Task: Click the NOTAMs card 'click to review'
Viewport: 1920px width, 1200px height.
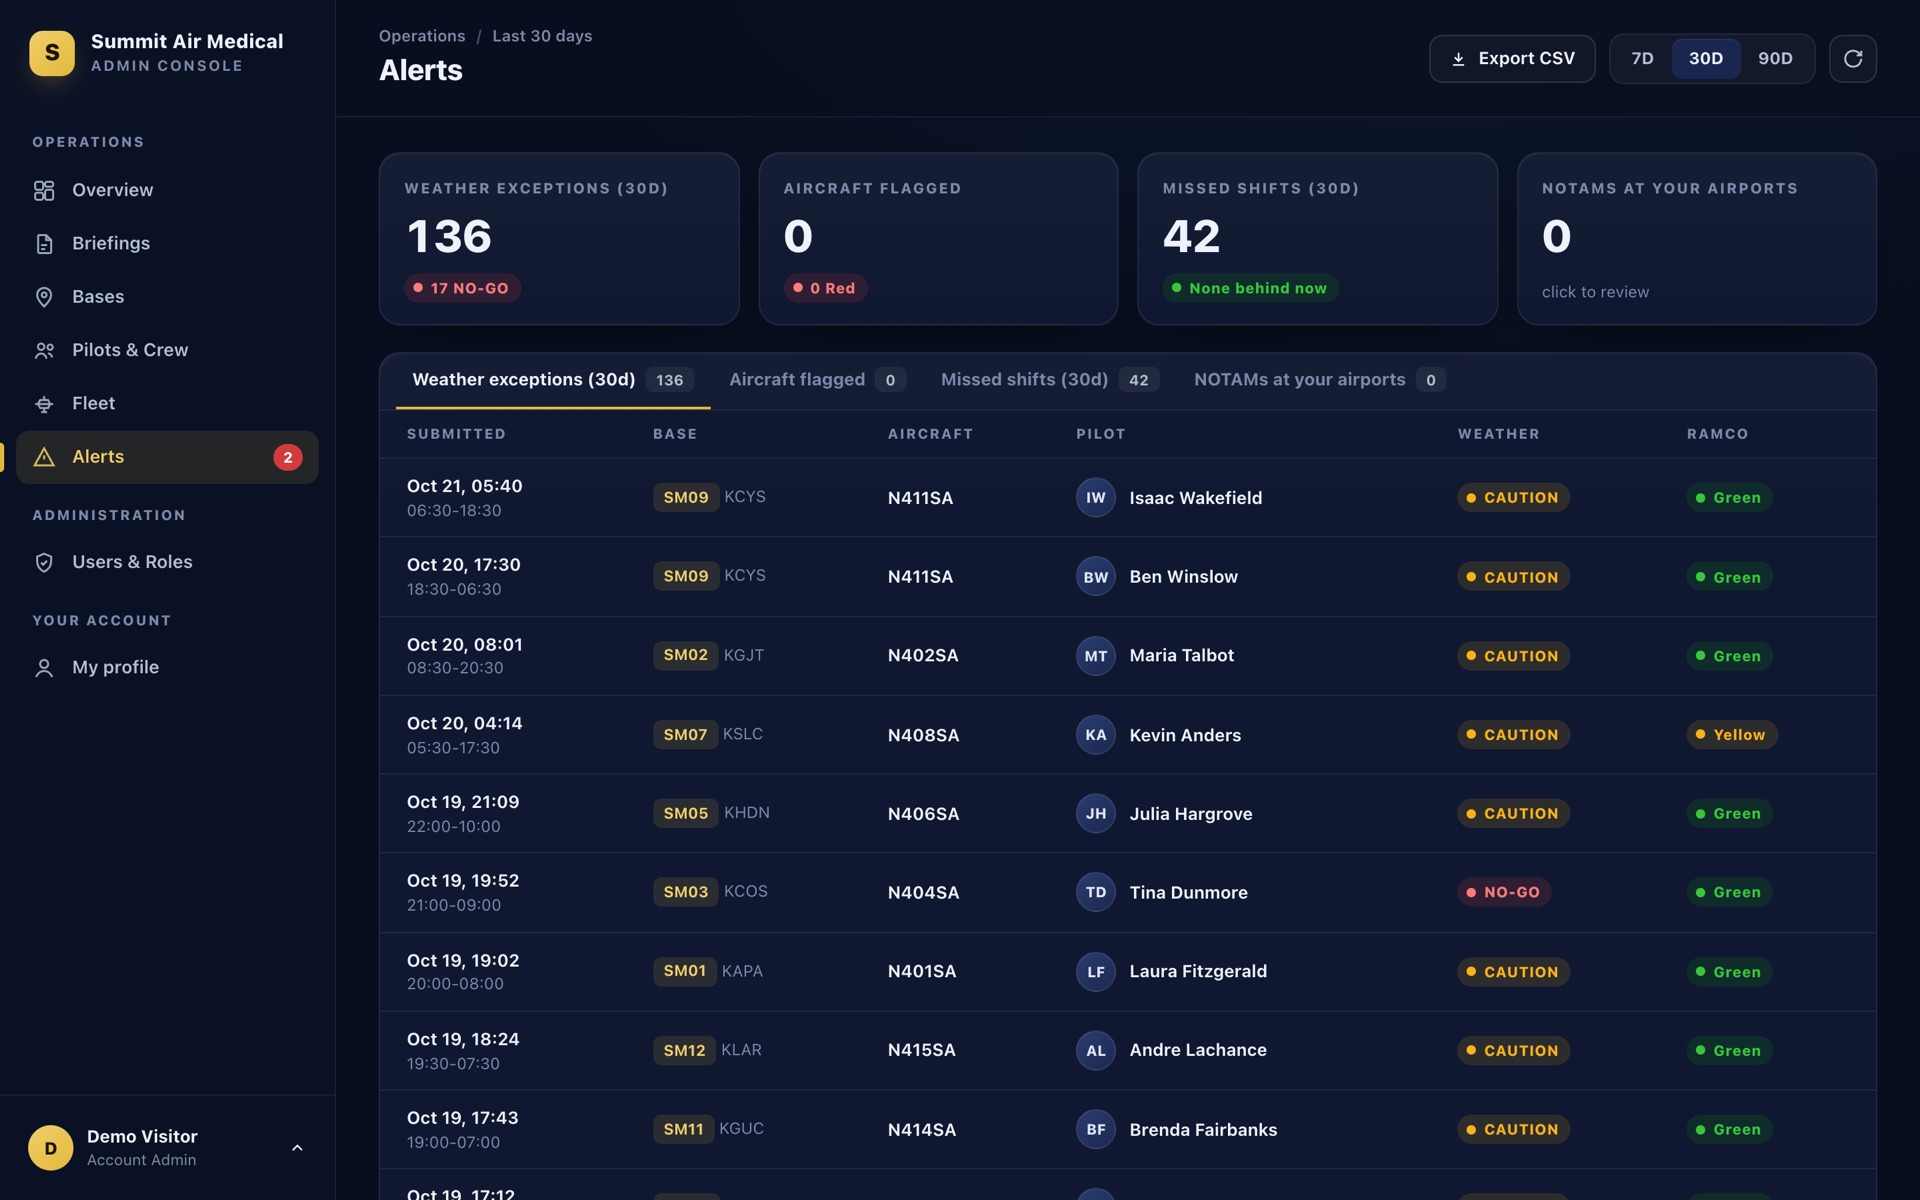Action: point(1595,292)
